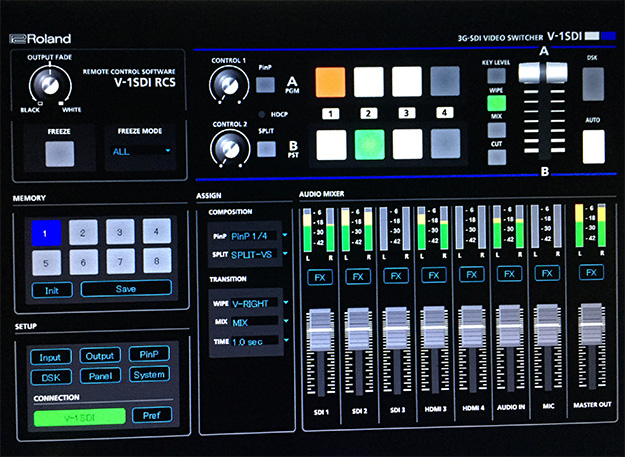The width and height of the screenshot is (625, 457).
Task: Recall memory 6
Action: click(x=84, y=262)
